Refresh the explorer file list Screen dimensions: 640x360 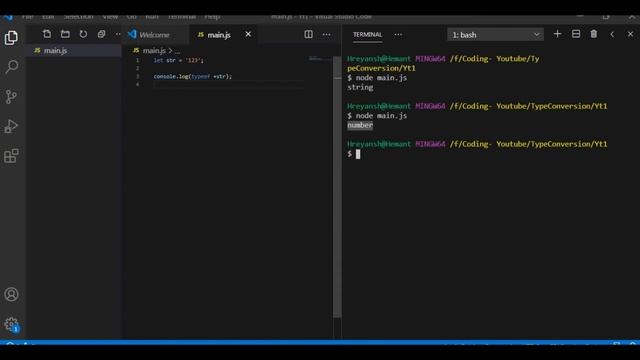click(83, 34)
